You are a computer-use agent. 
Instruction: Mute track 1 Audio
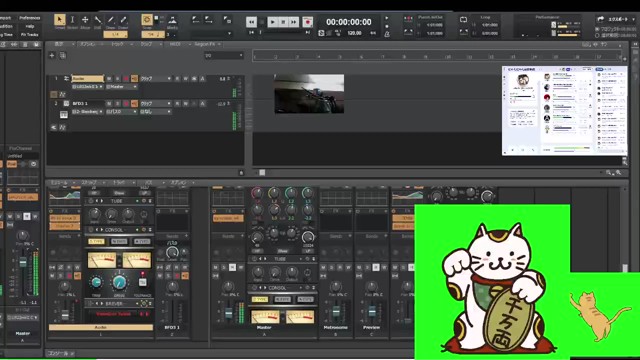[109, 79]
